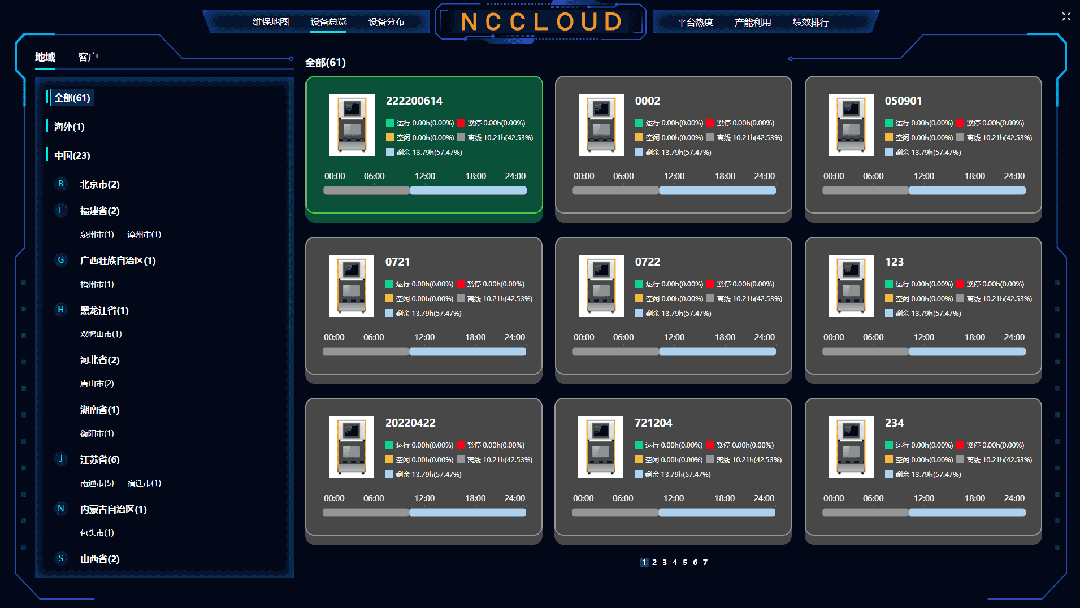Expand the 中国(23) region group
This screenshot has height=608, width=1080.
pyautogui.click(x=72, y=155)
